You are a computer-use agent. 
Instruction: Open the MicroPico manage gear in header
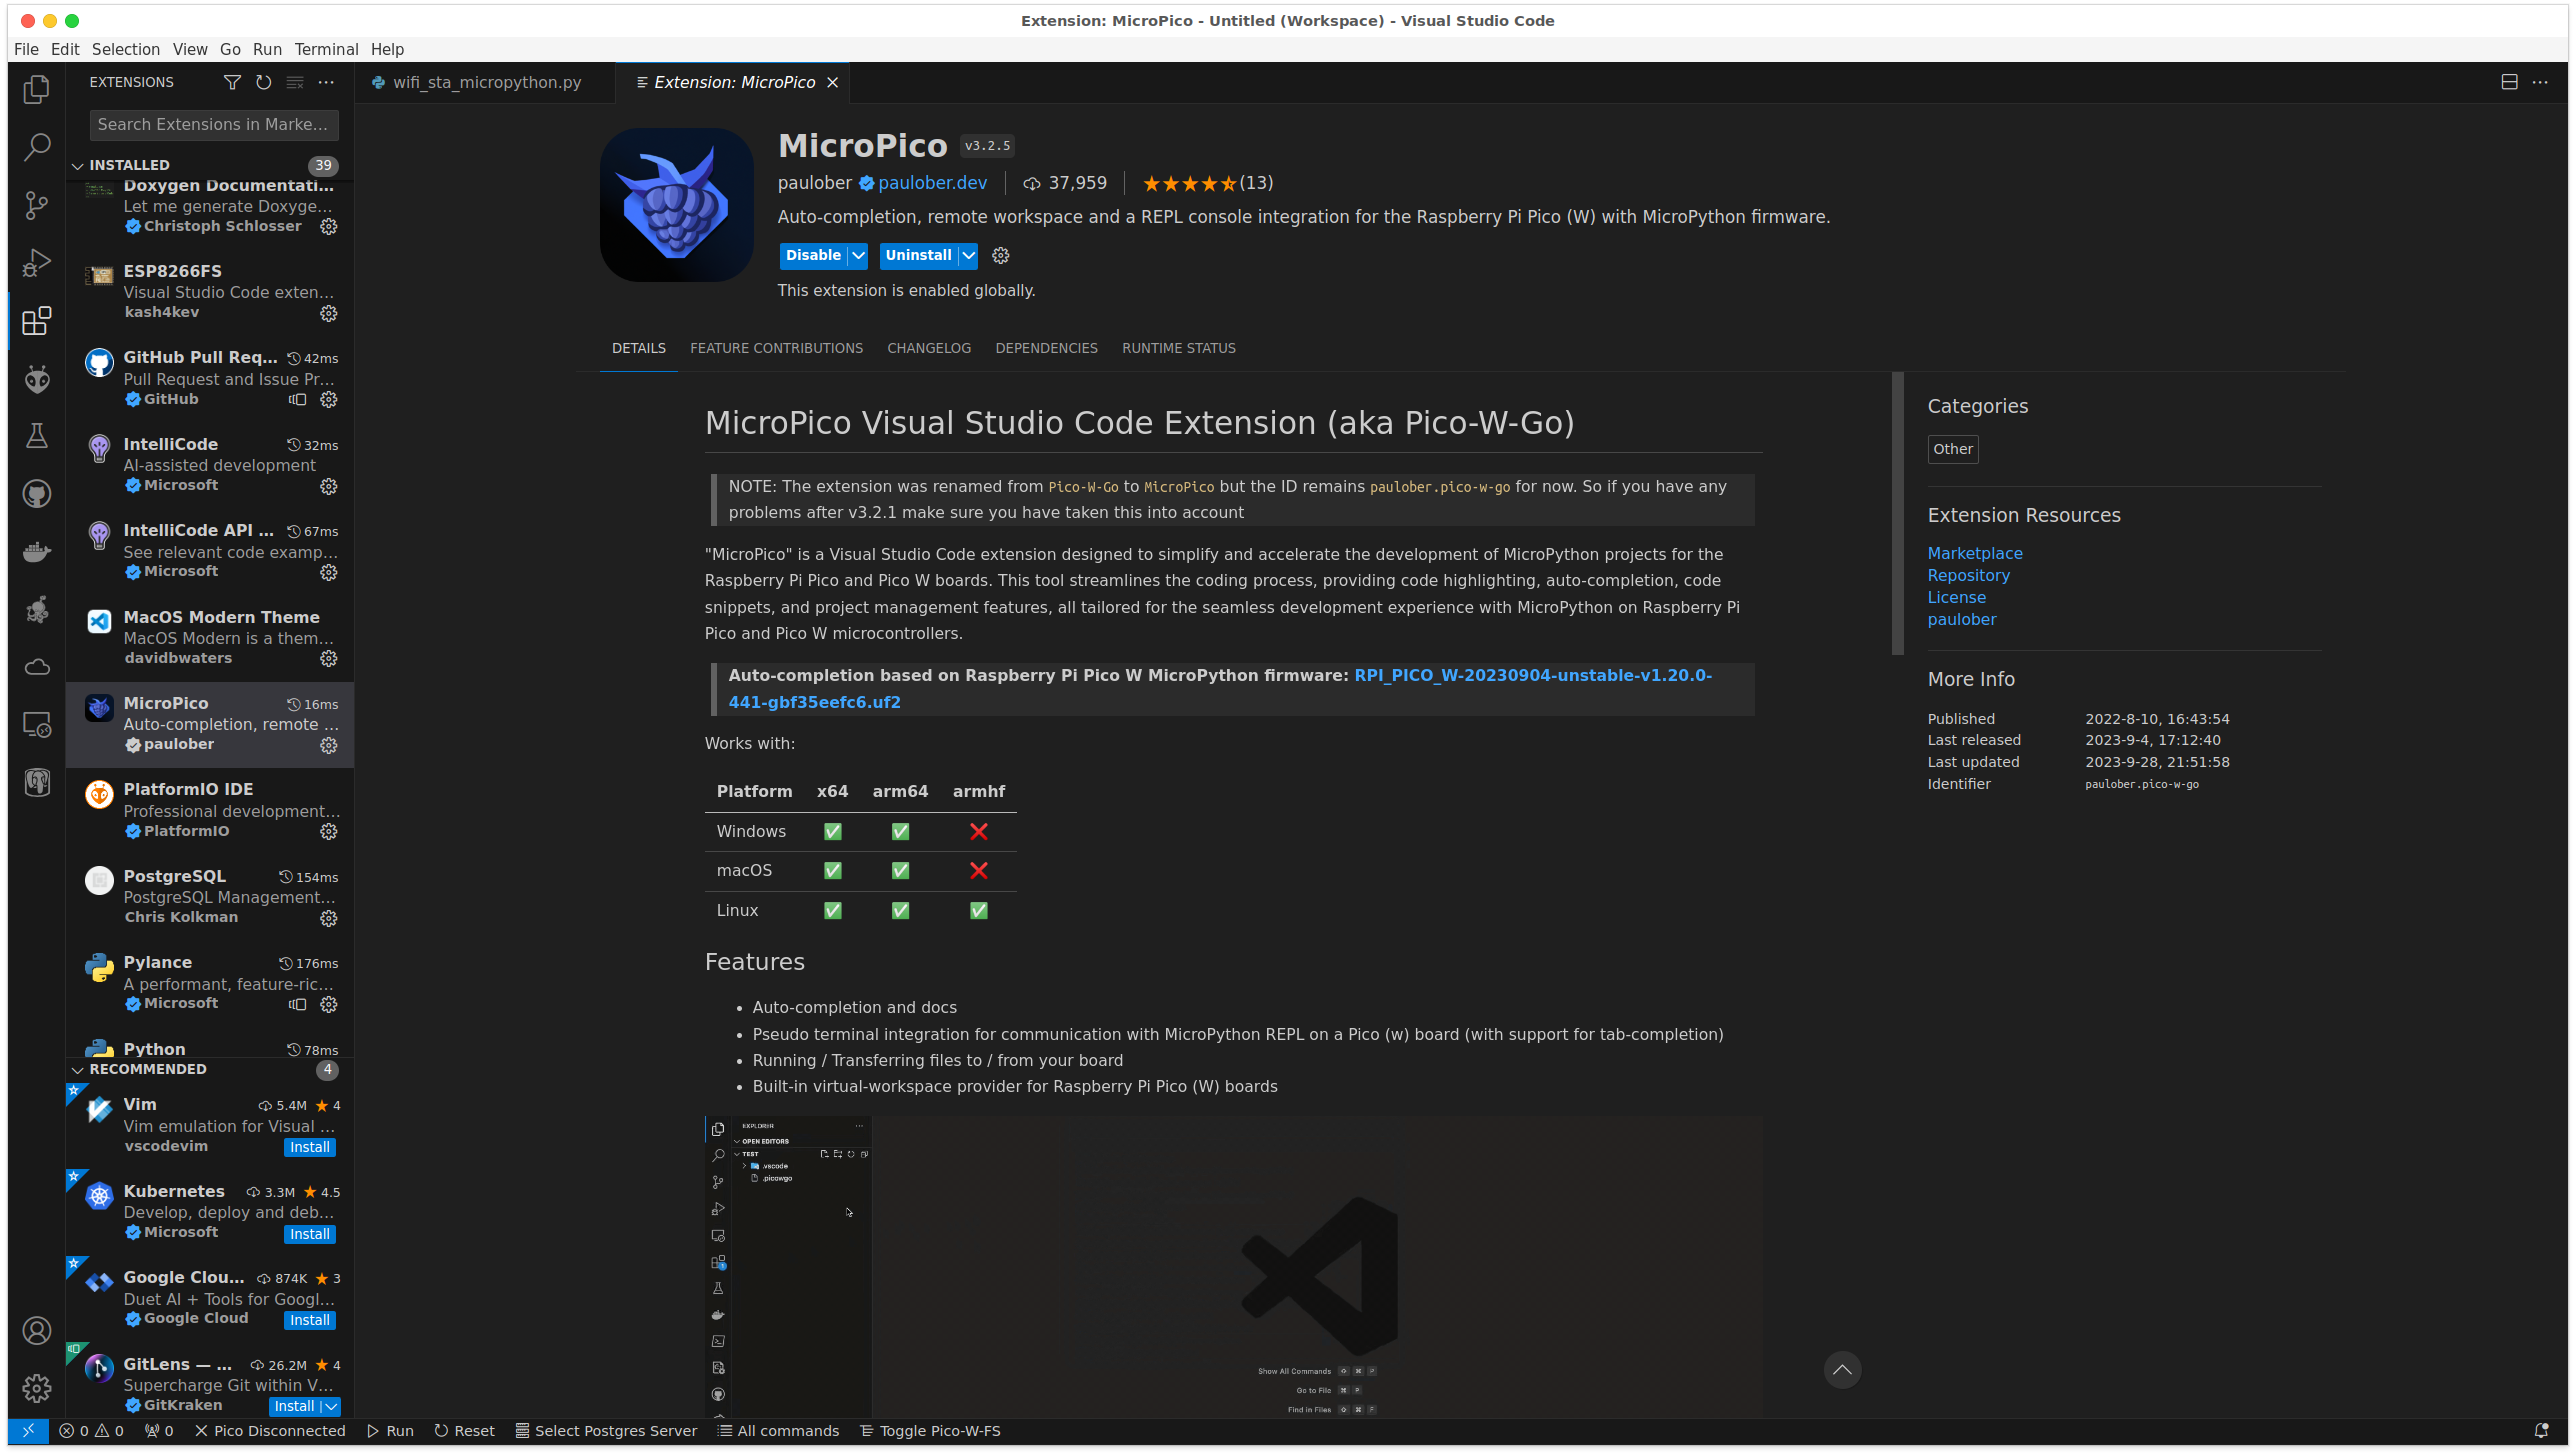click(1000, 256)
